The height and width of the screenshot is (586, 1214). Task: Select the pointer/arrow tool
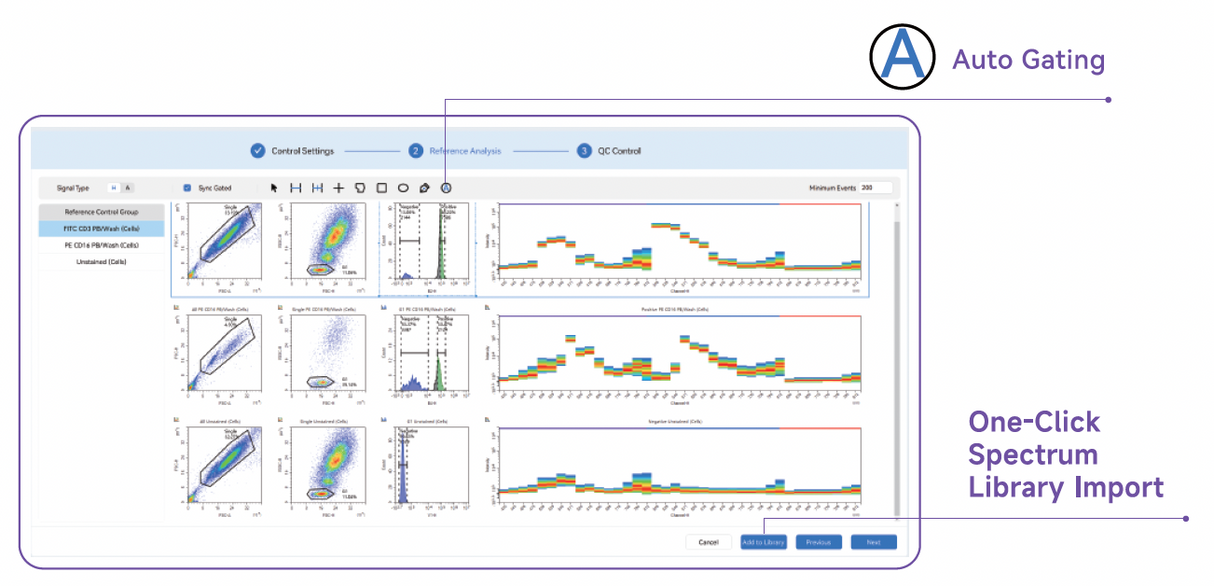coord(274,188)
